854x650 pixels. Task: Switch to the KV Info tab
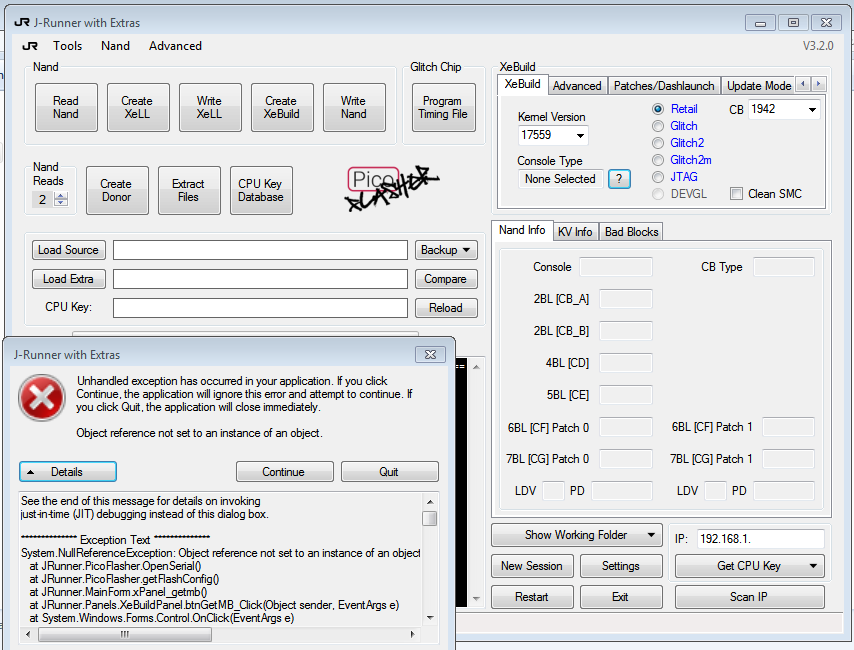[x=575, y=232]
